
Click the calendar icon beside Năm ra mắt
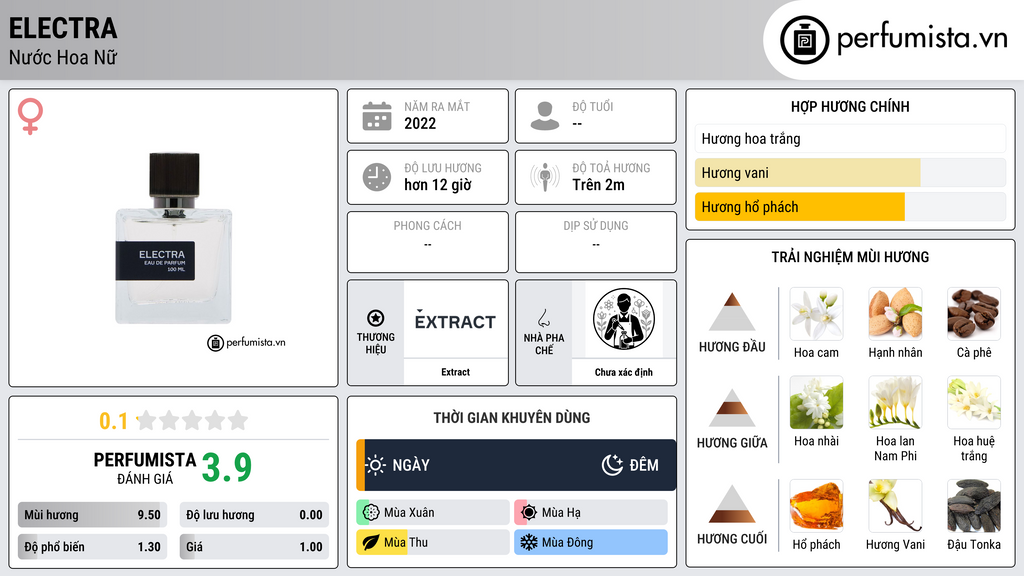pos(377,116)
